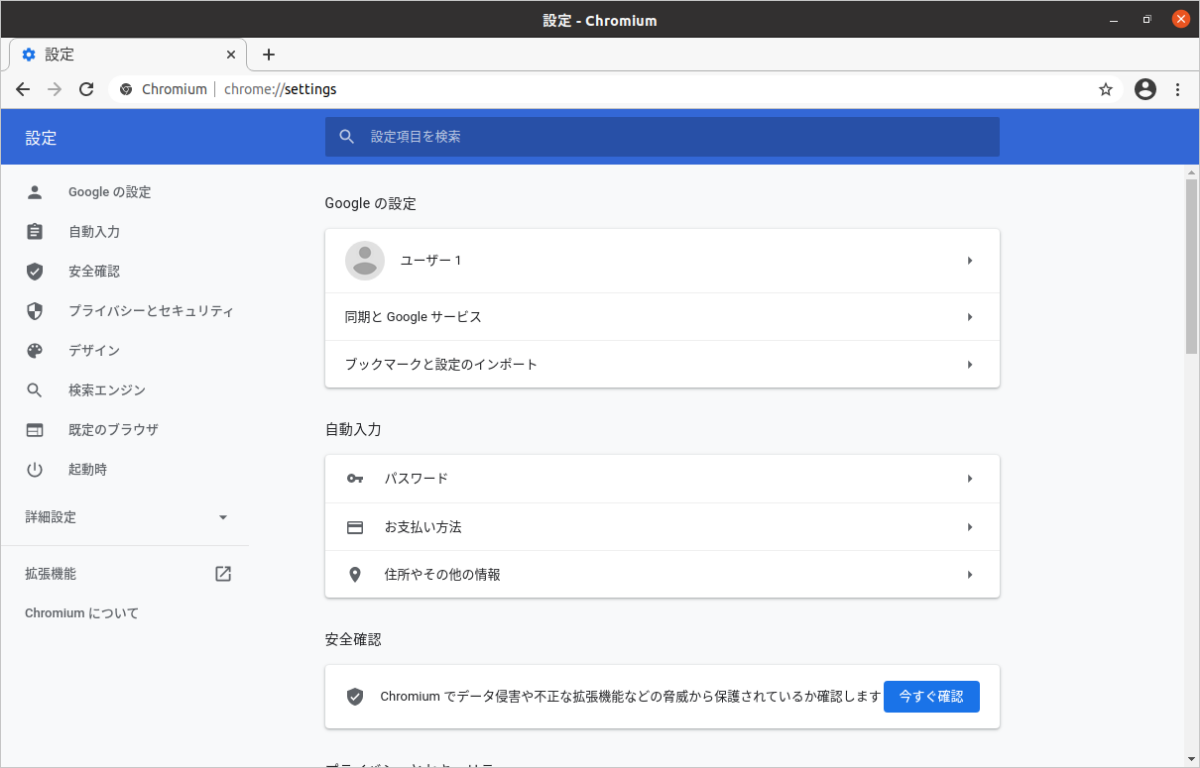
Task: Open the user profile avatar in the toolbar
Action: [x=1146, y=89]
